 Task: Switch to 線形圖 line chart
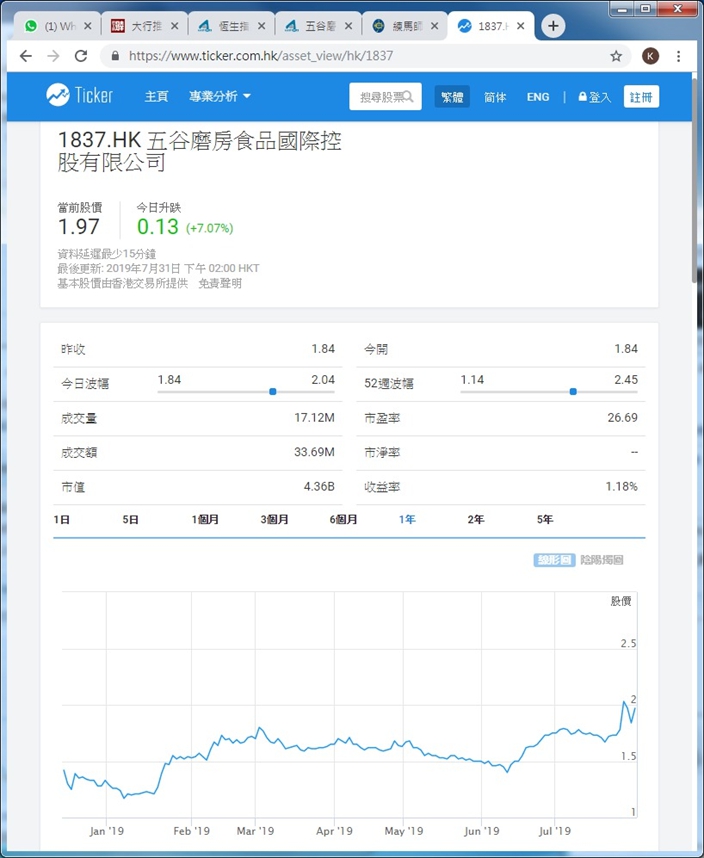tap(554, 560)
